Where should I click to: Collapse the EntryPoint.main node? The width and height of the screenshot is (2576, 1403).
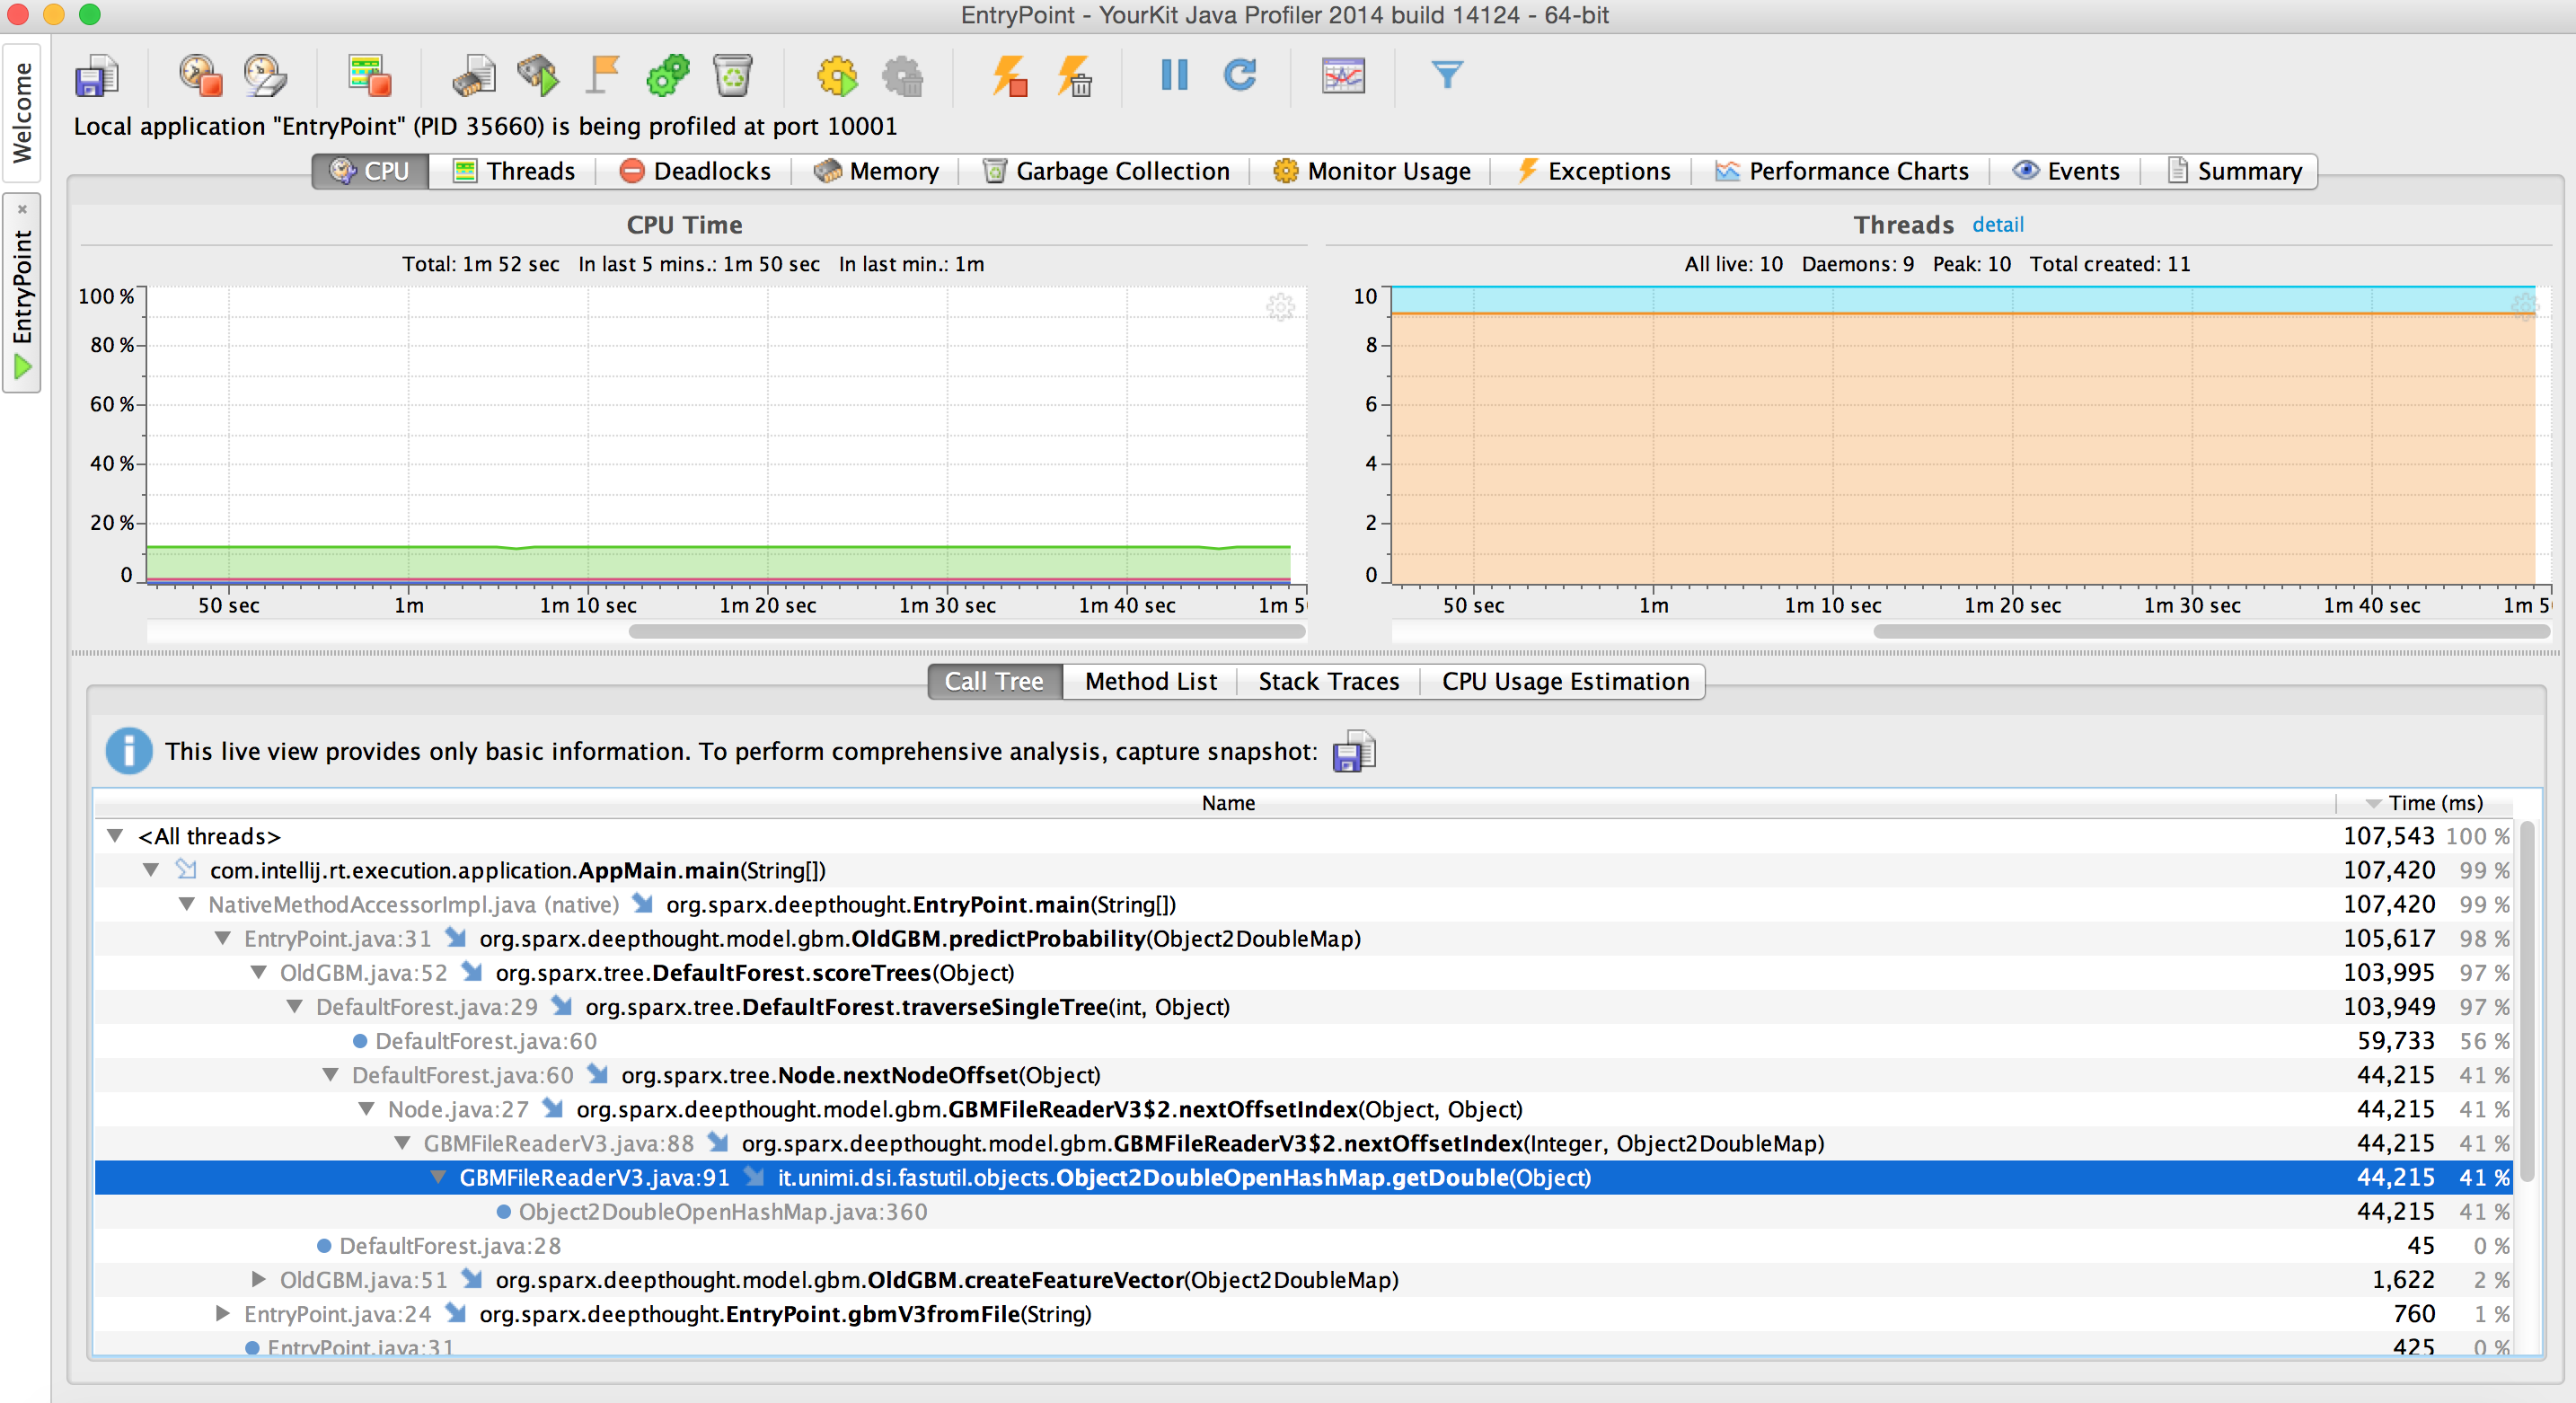point(187,903)
